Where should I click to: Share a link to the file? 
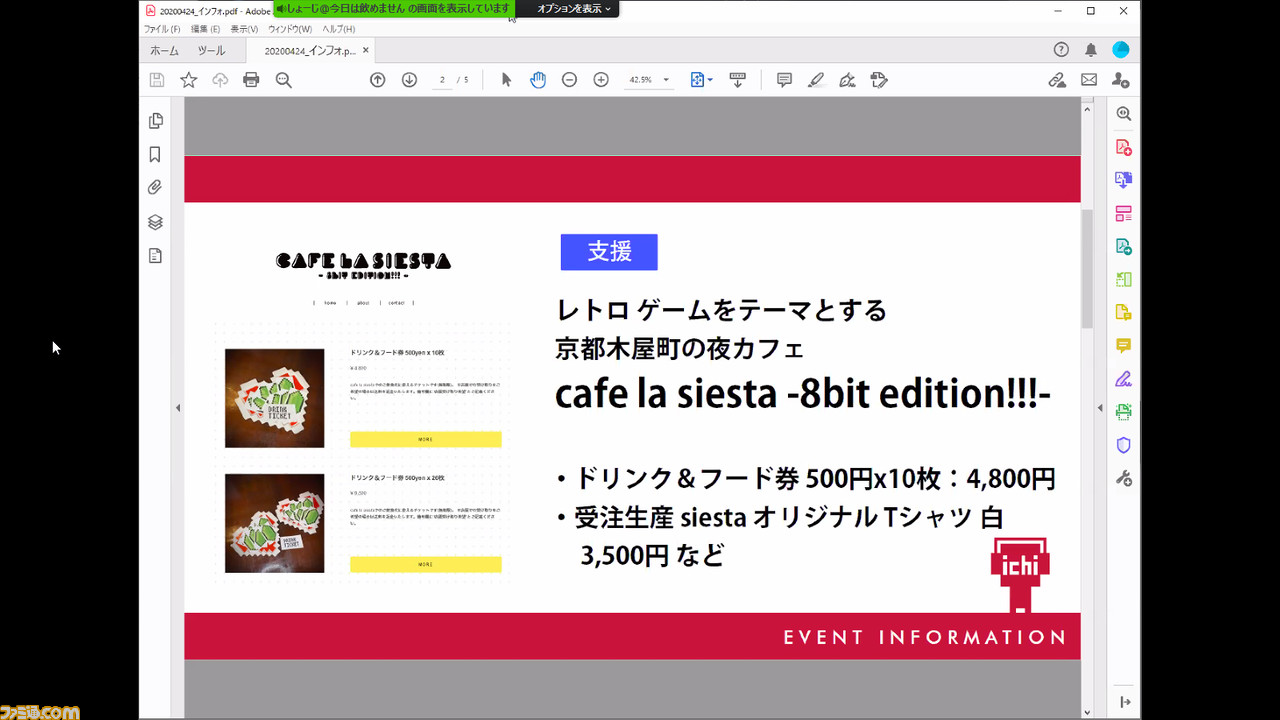pyautogui.click(x=1057, y=80)
